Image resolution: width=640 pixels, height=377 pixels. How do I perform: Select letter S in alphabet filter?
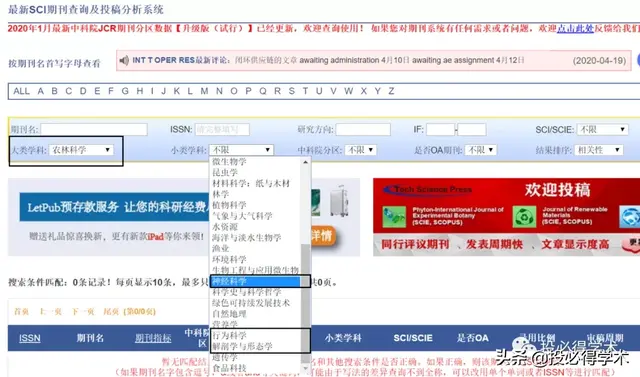coord(291,91)
